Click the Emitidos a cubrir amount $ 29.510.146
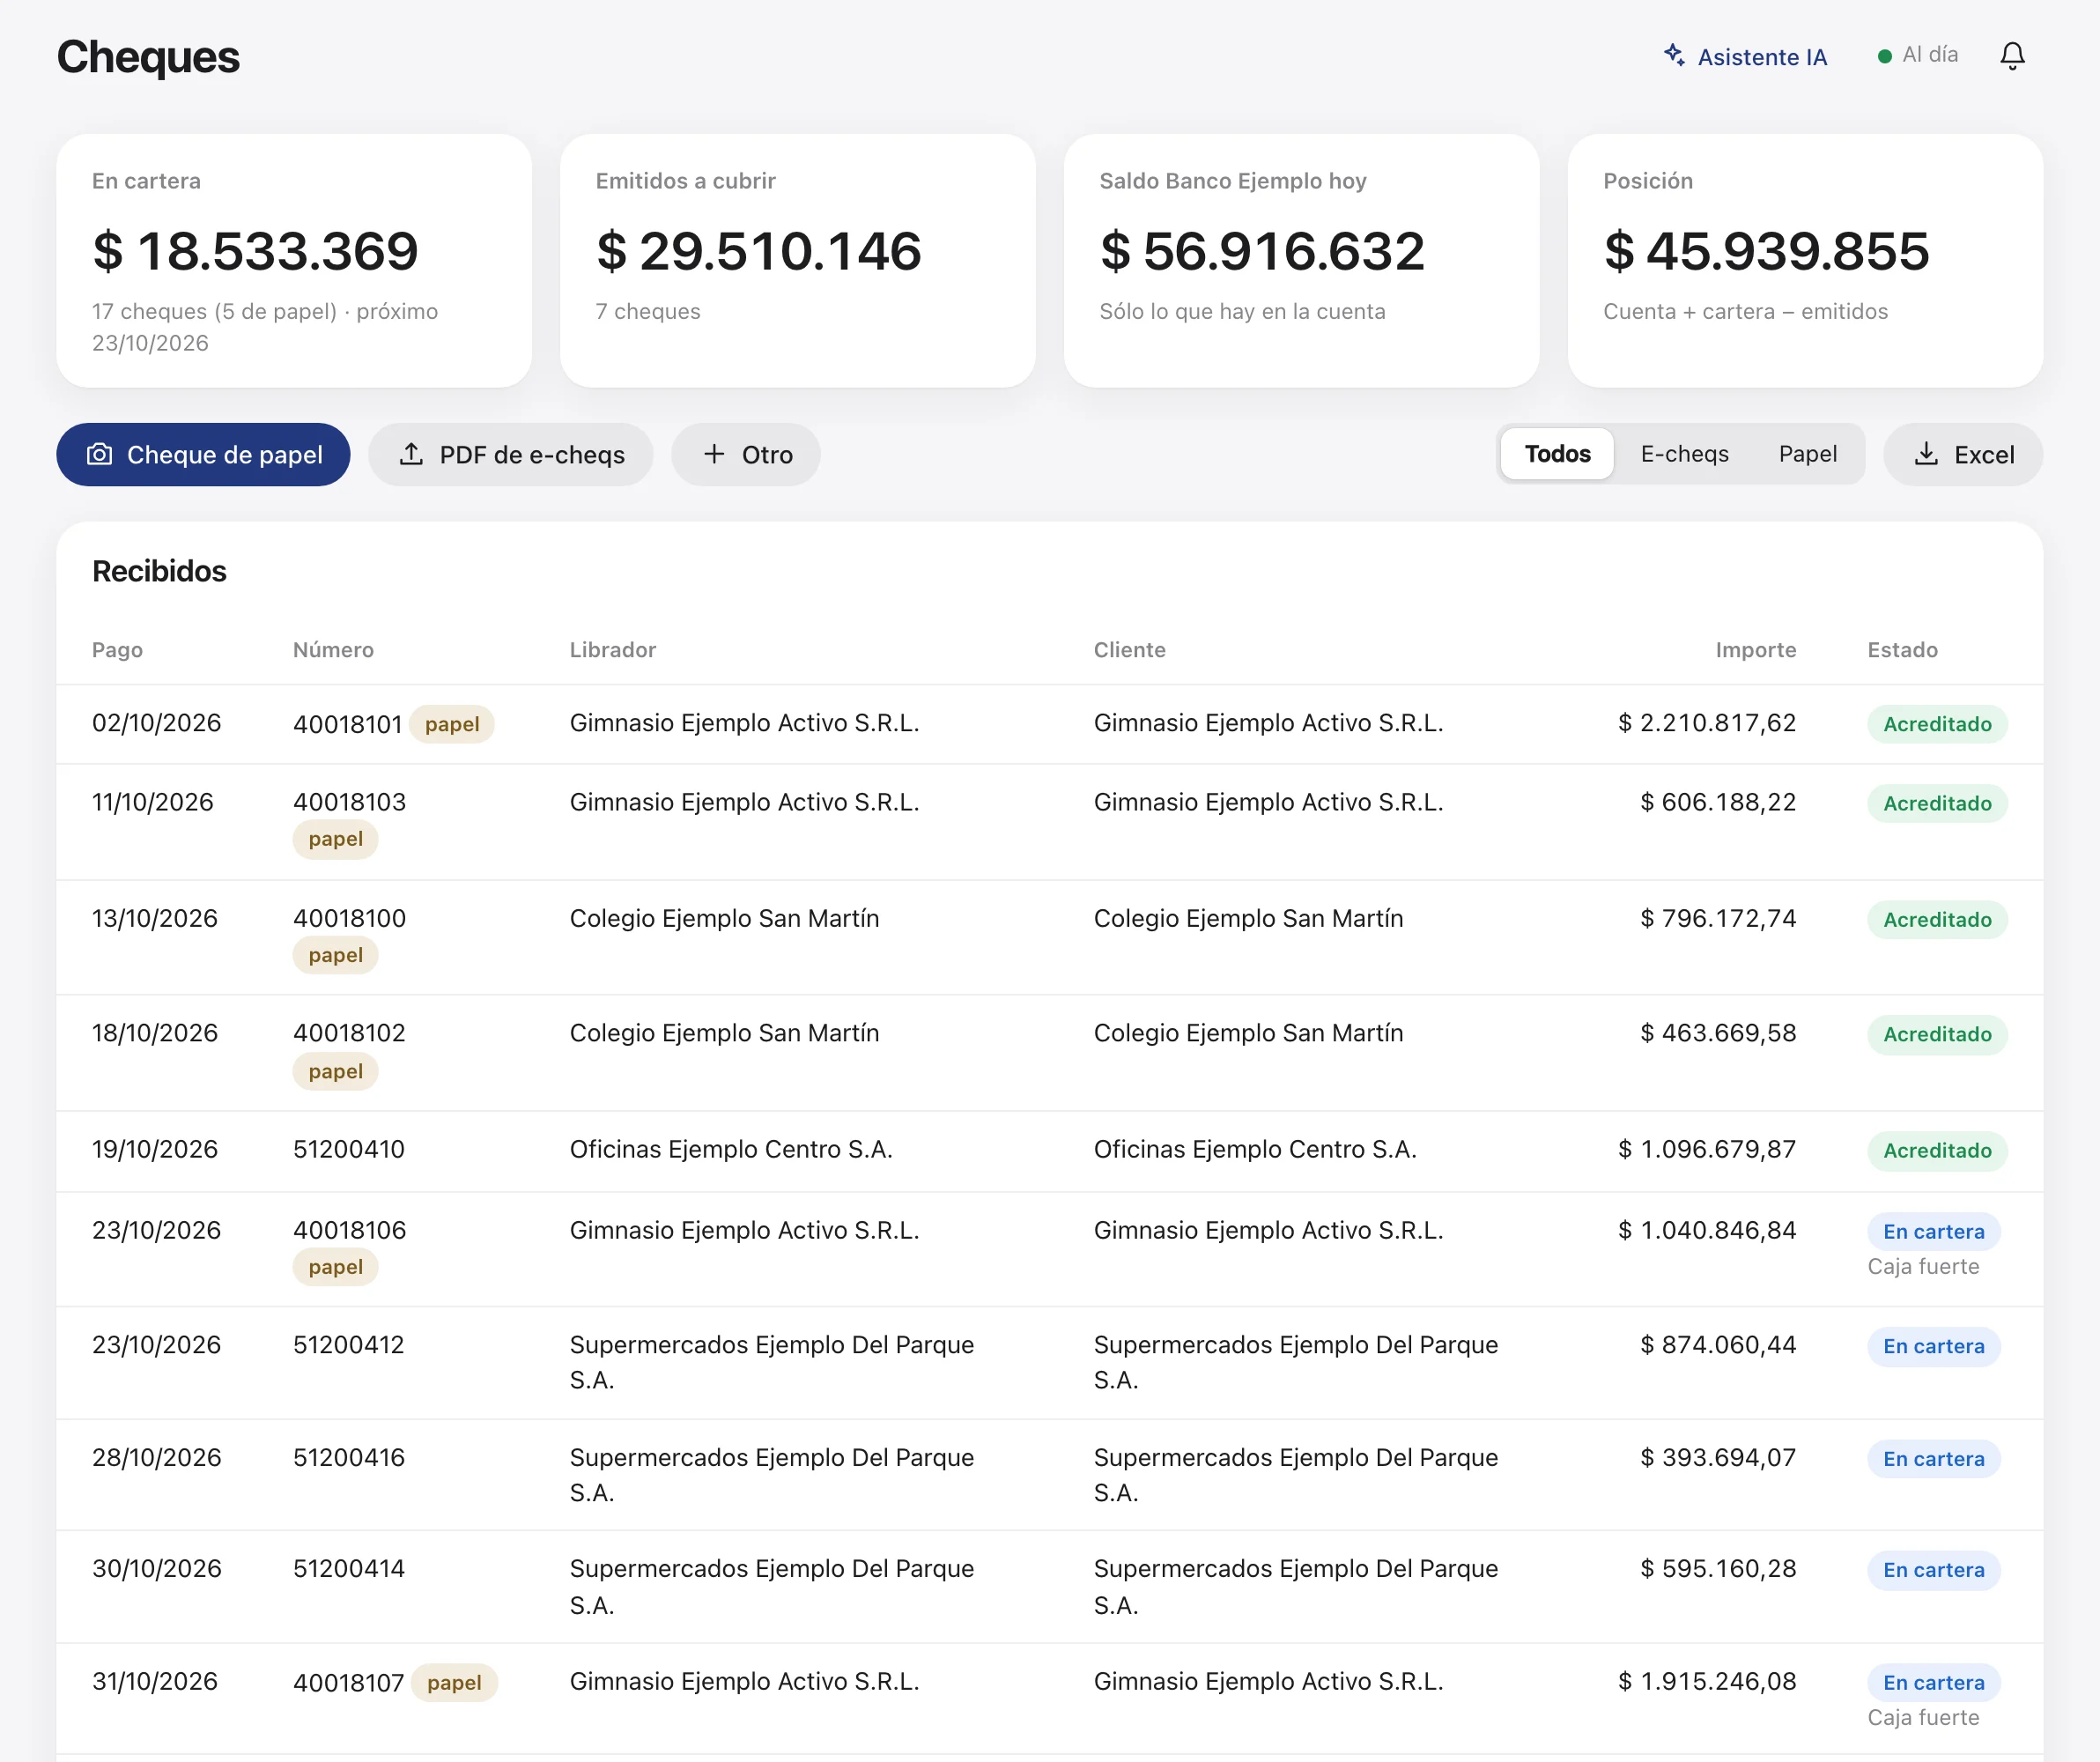2100x1762 pixels. pos(758,251)
